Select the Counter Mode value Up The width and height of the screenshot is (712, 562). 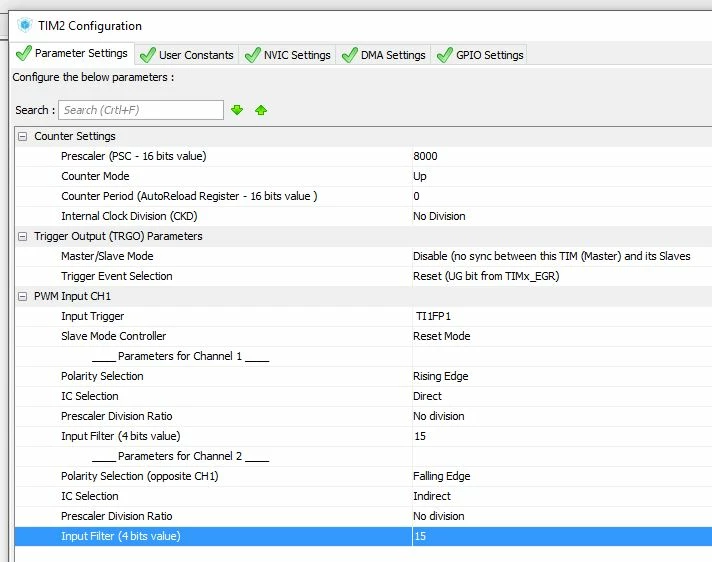click(420, 176)
